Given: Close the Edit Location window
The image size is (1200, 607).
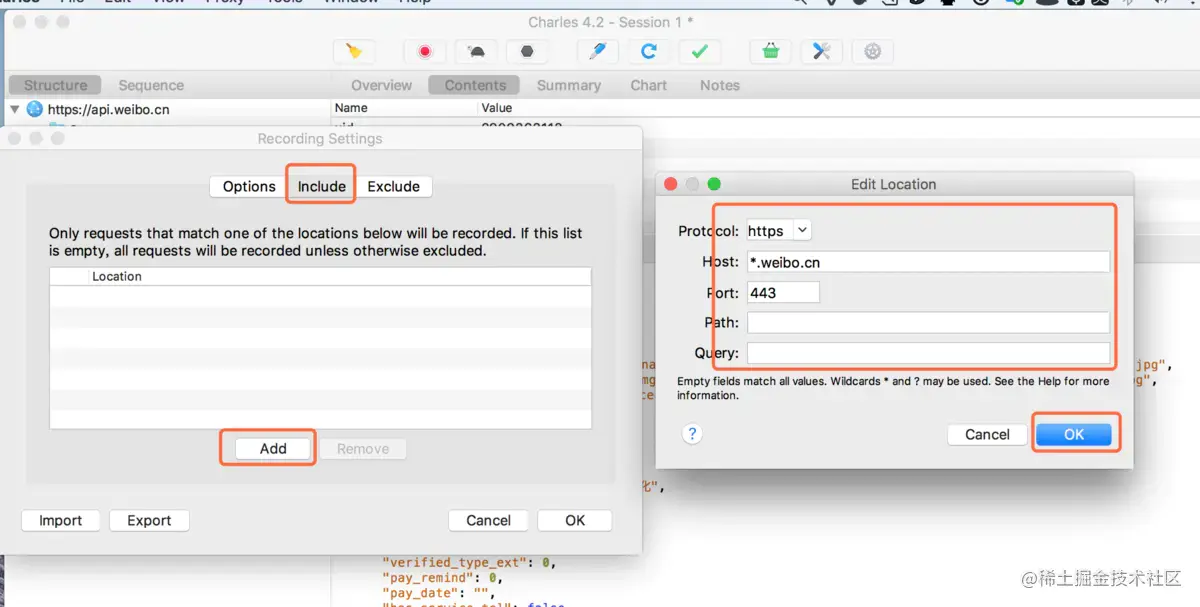Looking at the screenshot, I should point(670,184).
